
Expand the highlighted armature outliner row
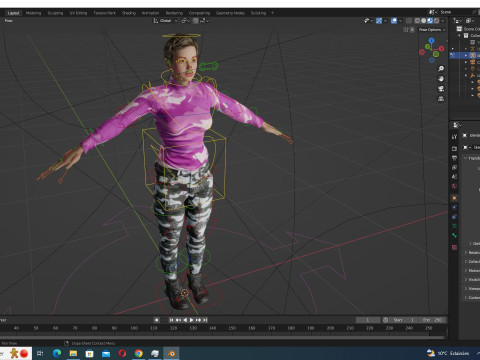466,55
